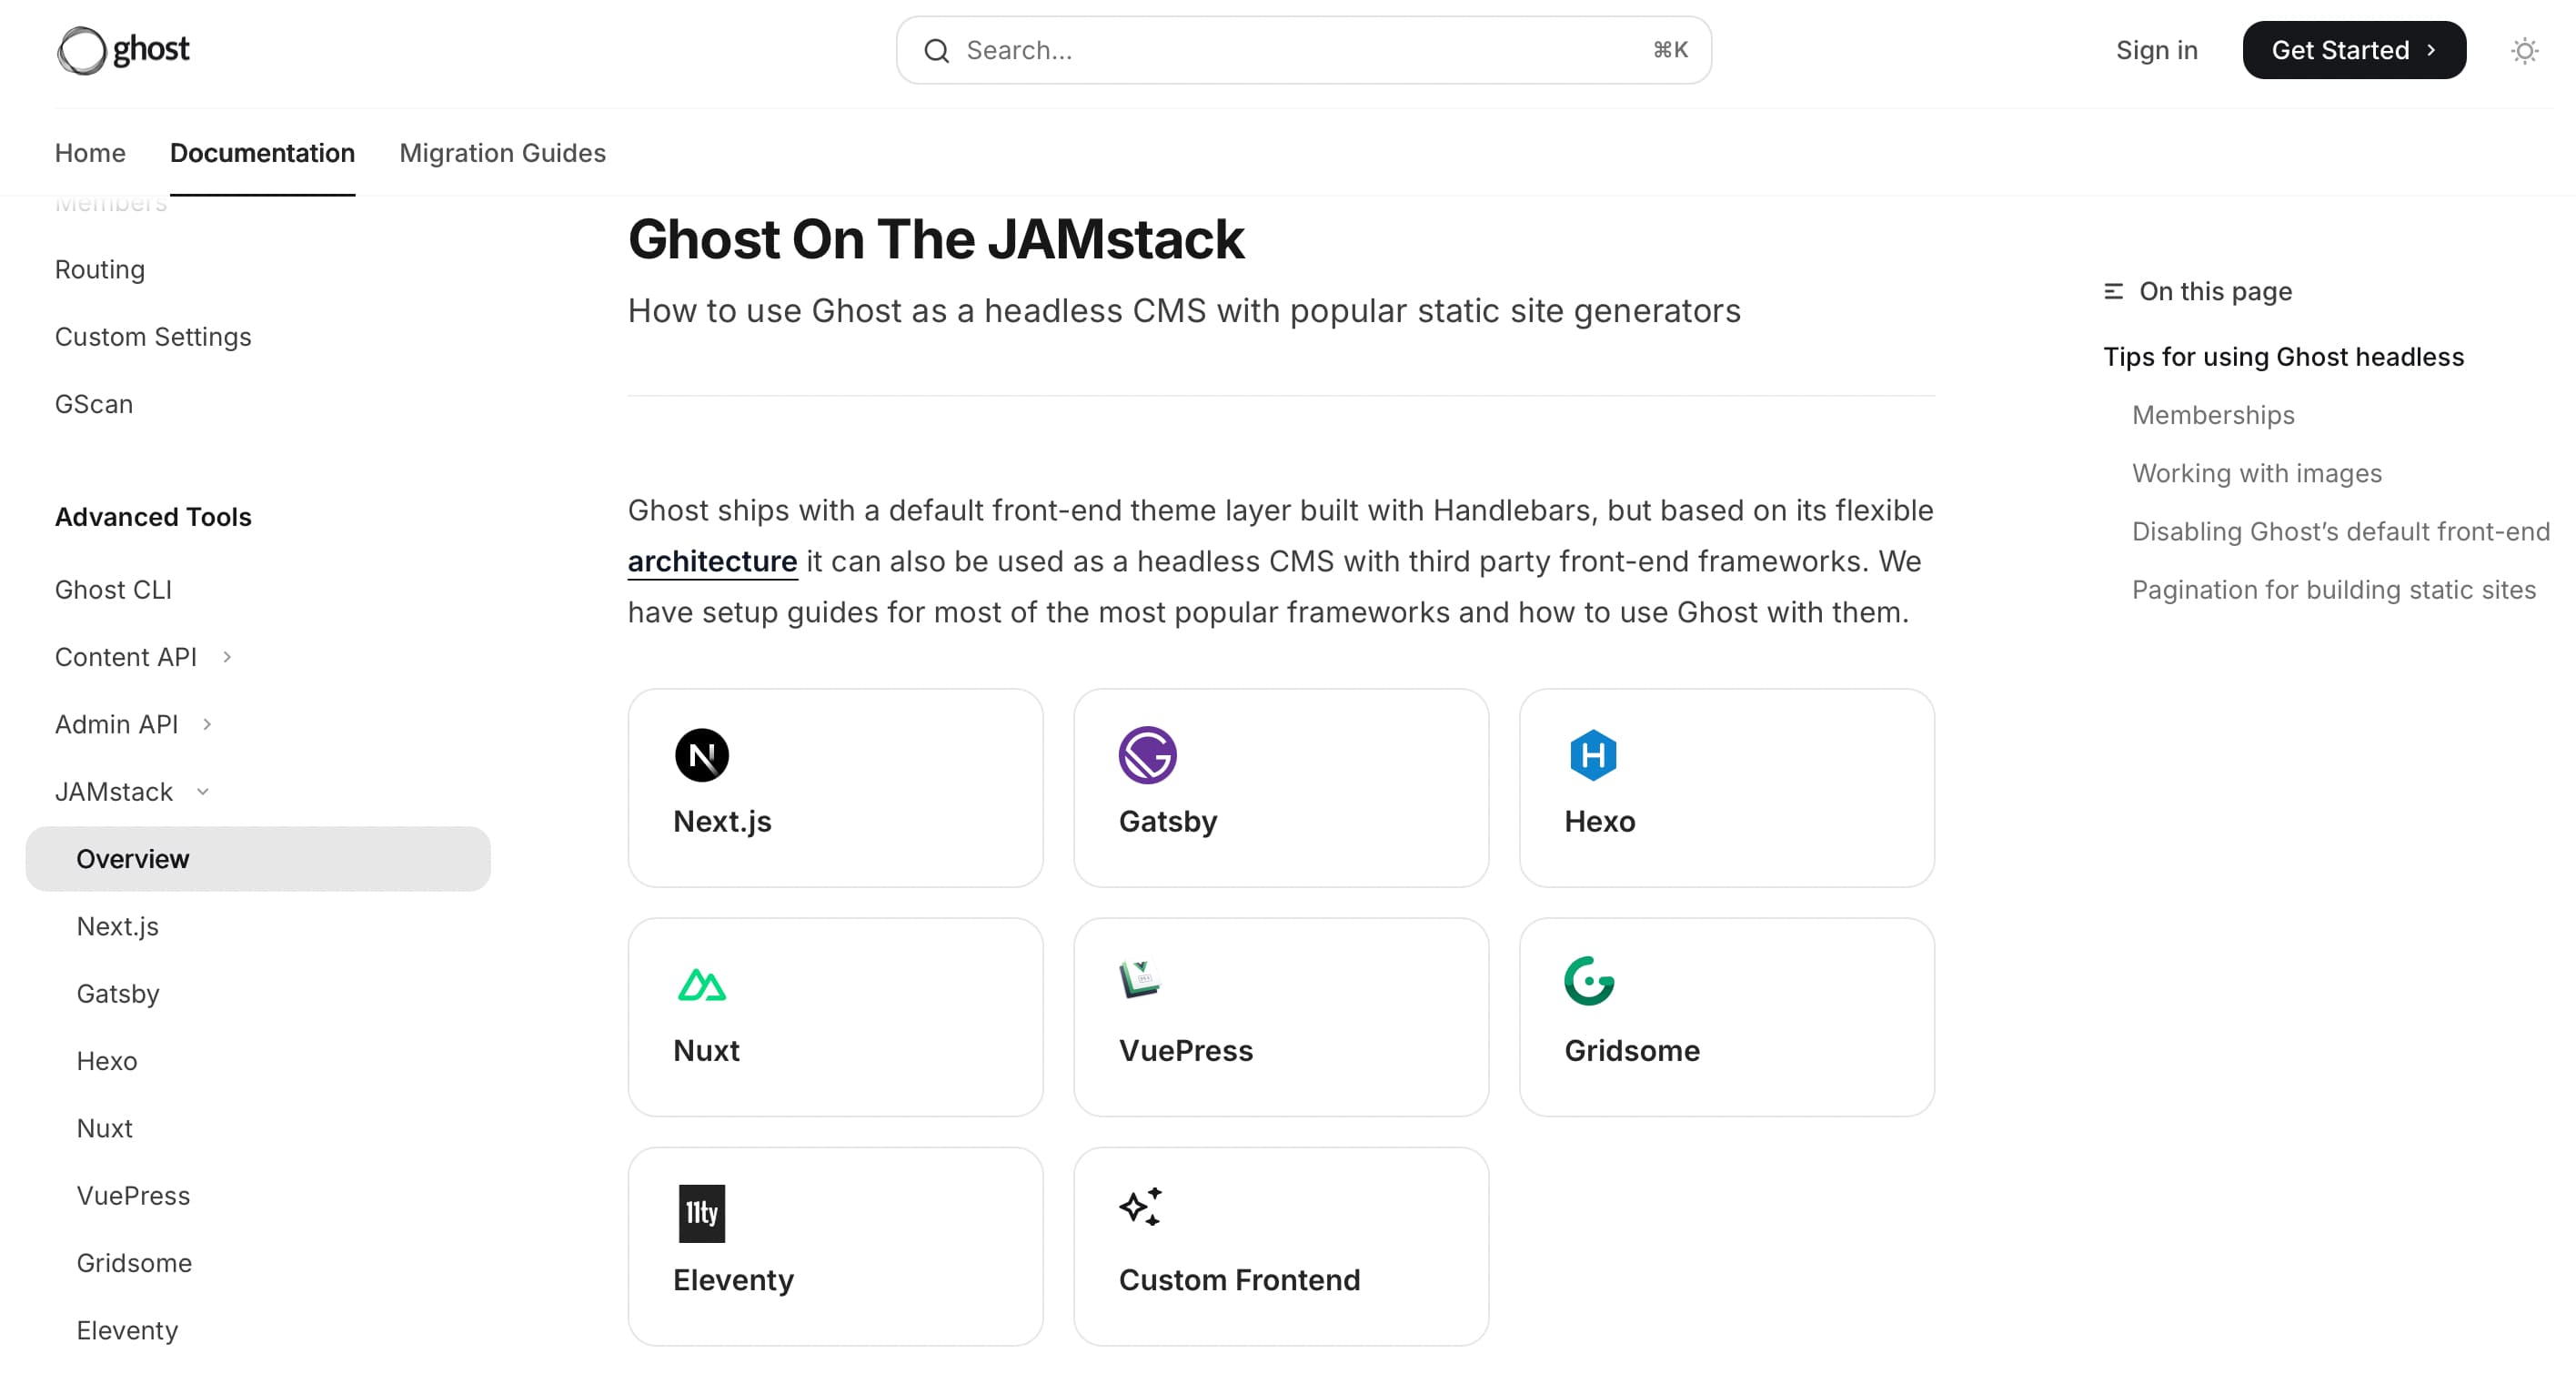Open the Home navigation tab
Image resolution: width=2576 pixels, height=1374 pixels.
tap(89, 153)
